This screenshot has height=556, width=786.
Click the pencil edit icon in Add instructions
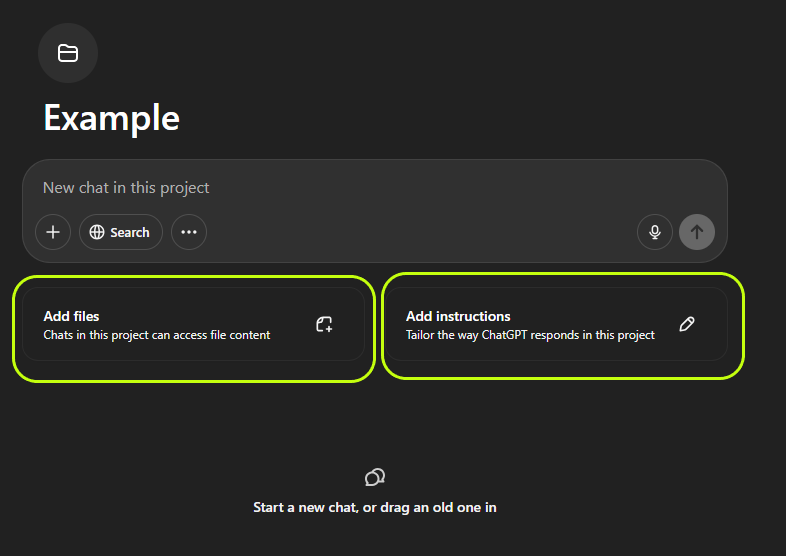coord(687,324)
